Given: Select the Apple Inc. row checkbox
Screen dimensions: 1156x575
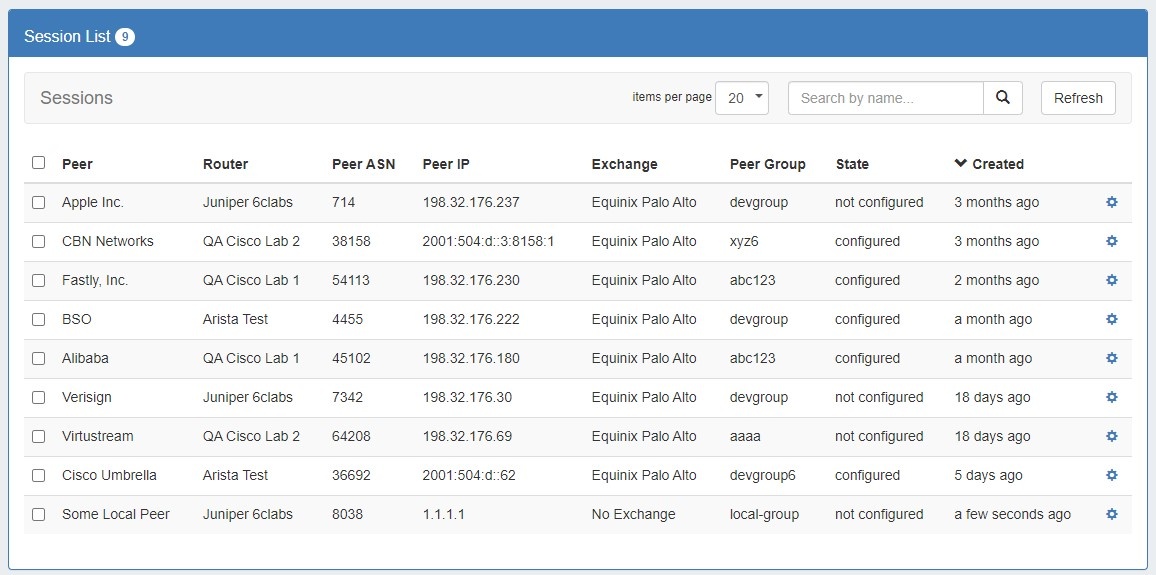Looking at the screenshot, I should point(38,202).
